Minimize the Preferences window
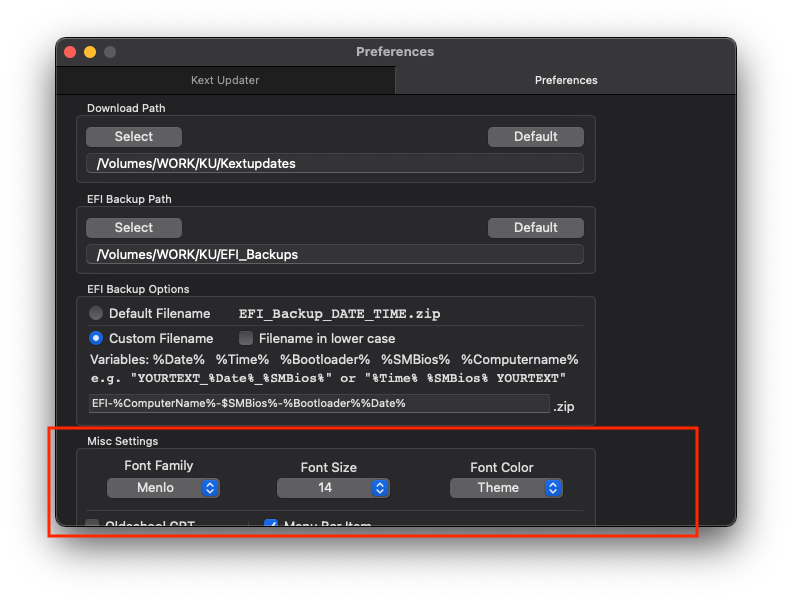This screenshot has height=600, width=792. 90,52
